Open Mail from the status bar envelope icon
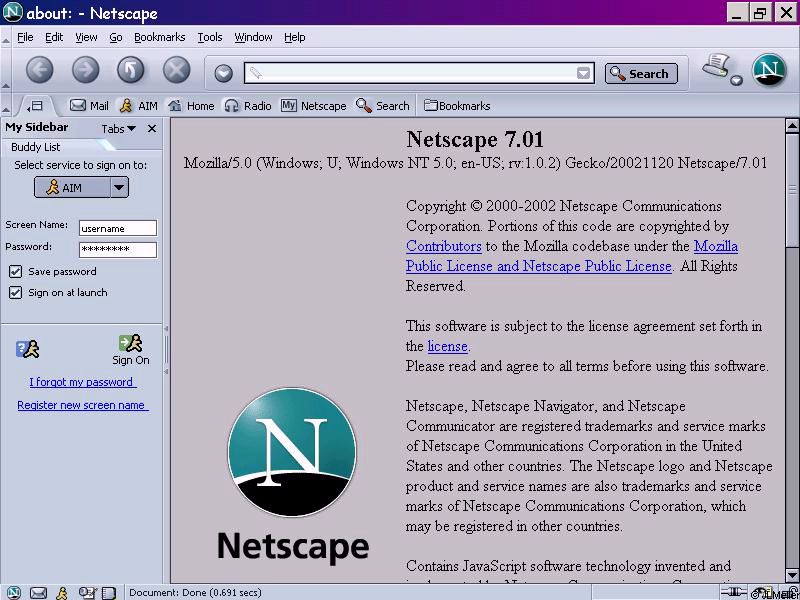This screenshot has height=600, width=800. pyautogui.click(x=38, y=593)
